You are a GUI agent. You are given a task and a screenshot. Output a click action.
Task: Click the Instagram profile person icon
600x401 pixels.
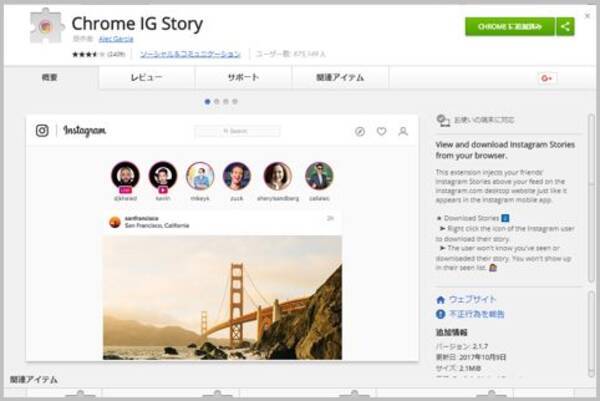403,131
